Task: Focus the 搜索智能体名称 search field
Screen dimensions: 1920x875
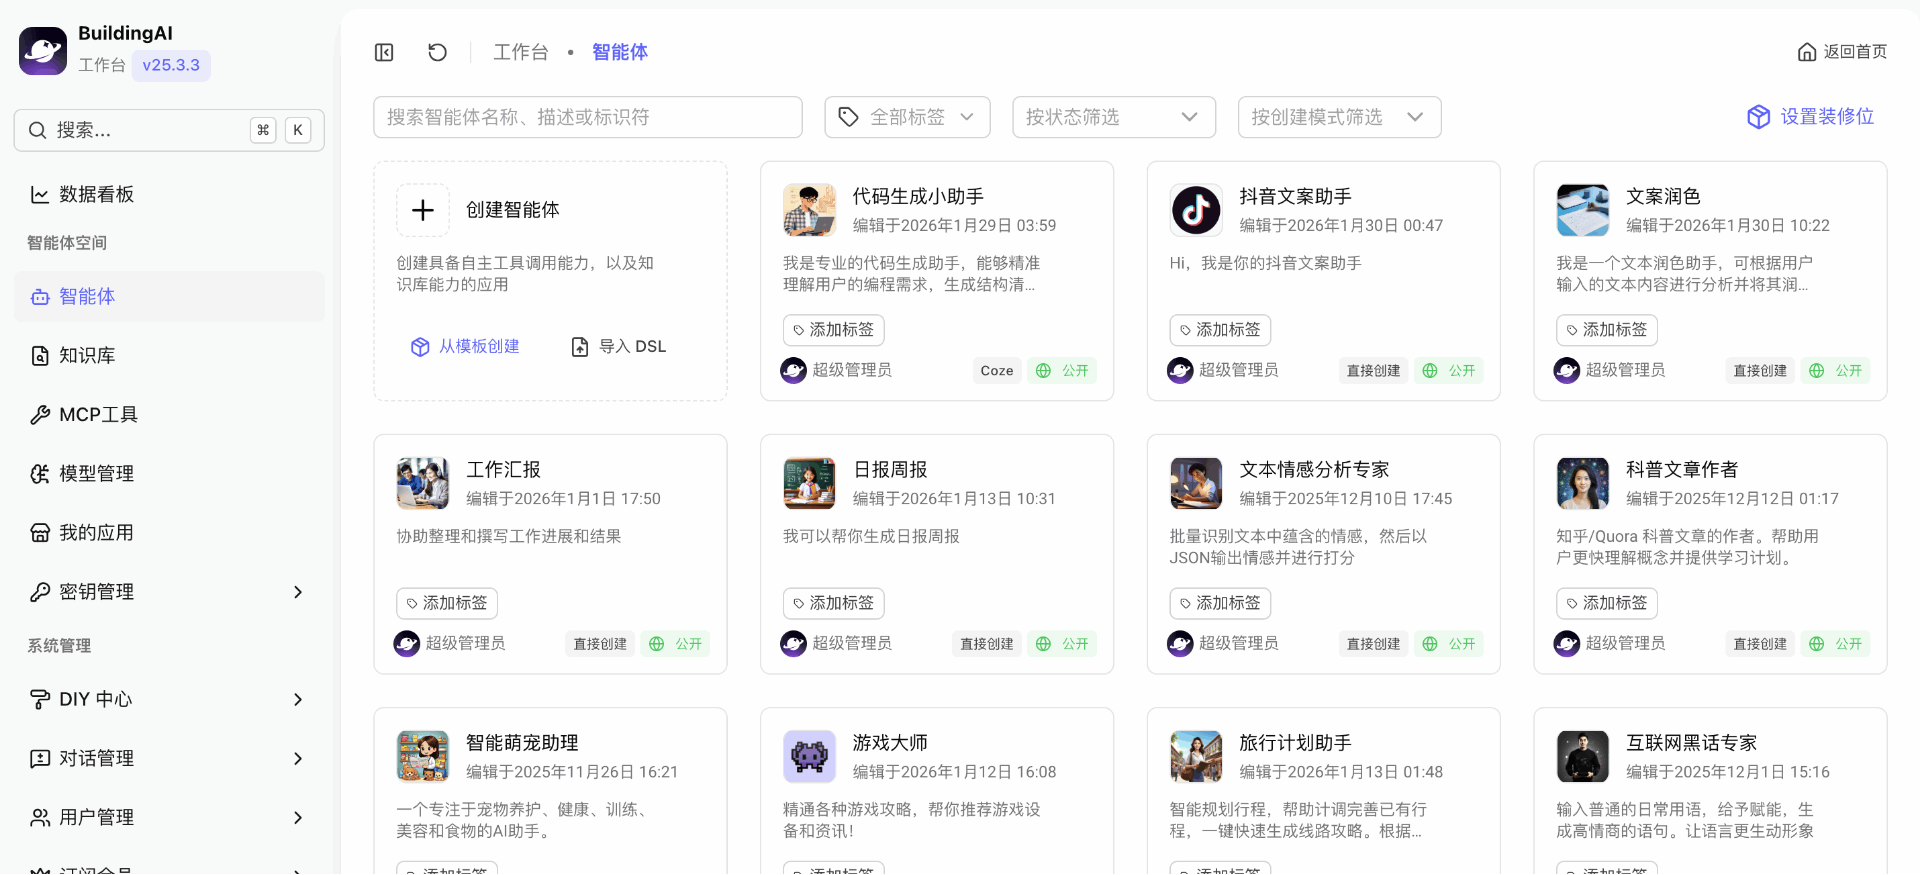Action: [x=588, y=117]
